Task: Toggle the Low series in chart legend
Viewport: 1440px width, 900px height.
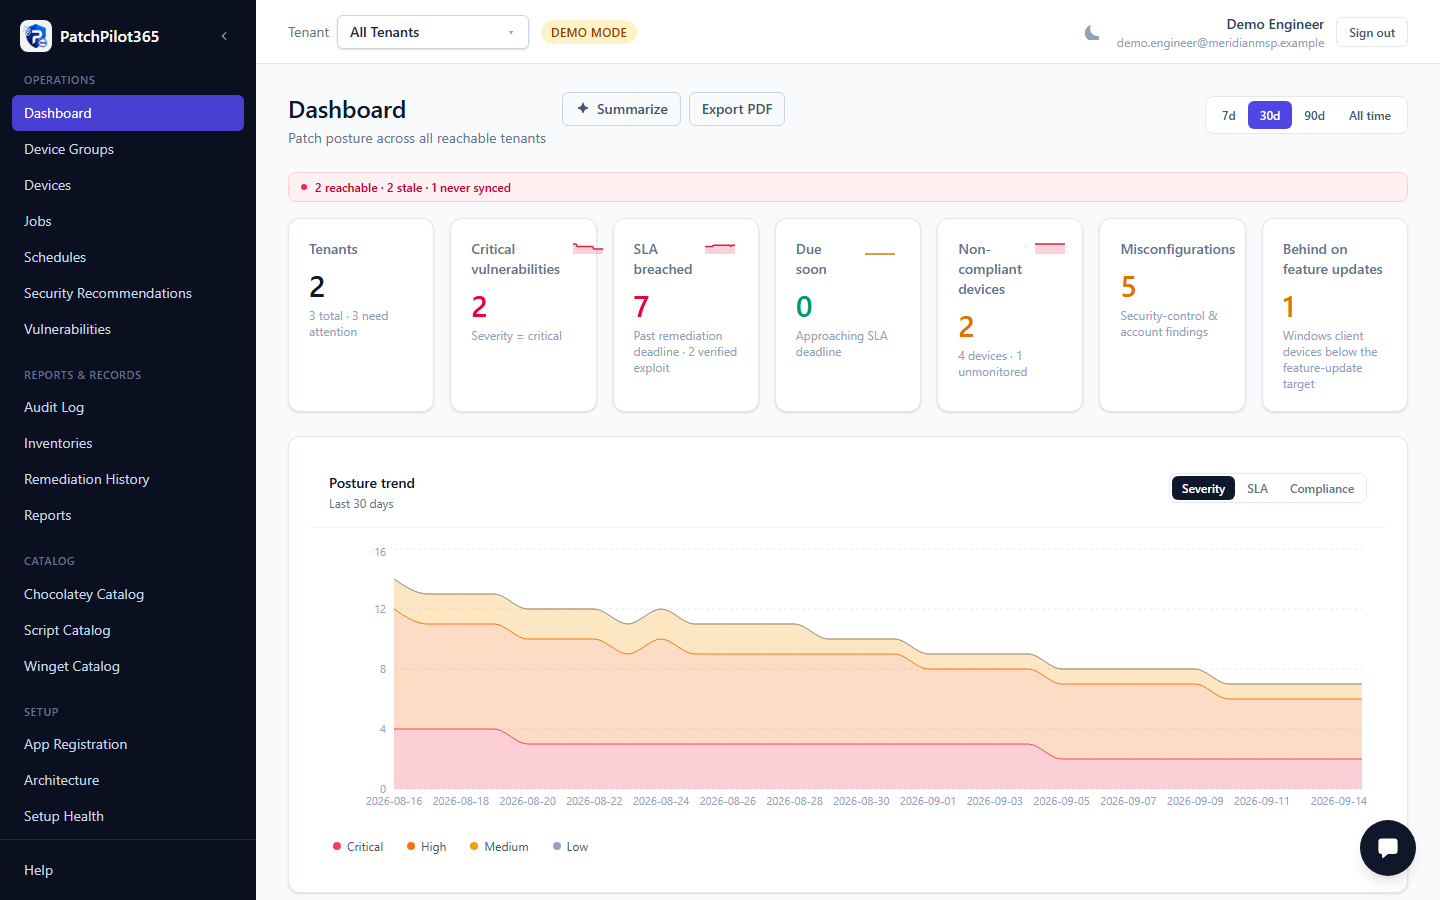Action: tap(570, 847)
